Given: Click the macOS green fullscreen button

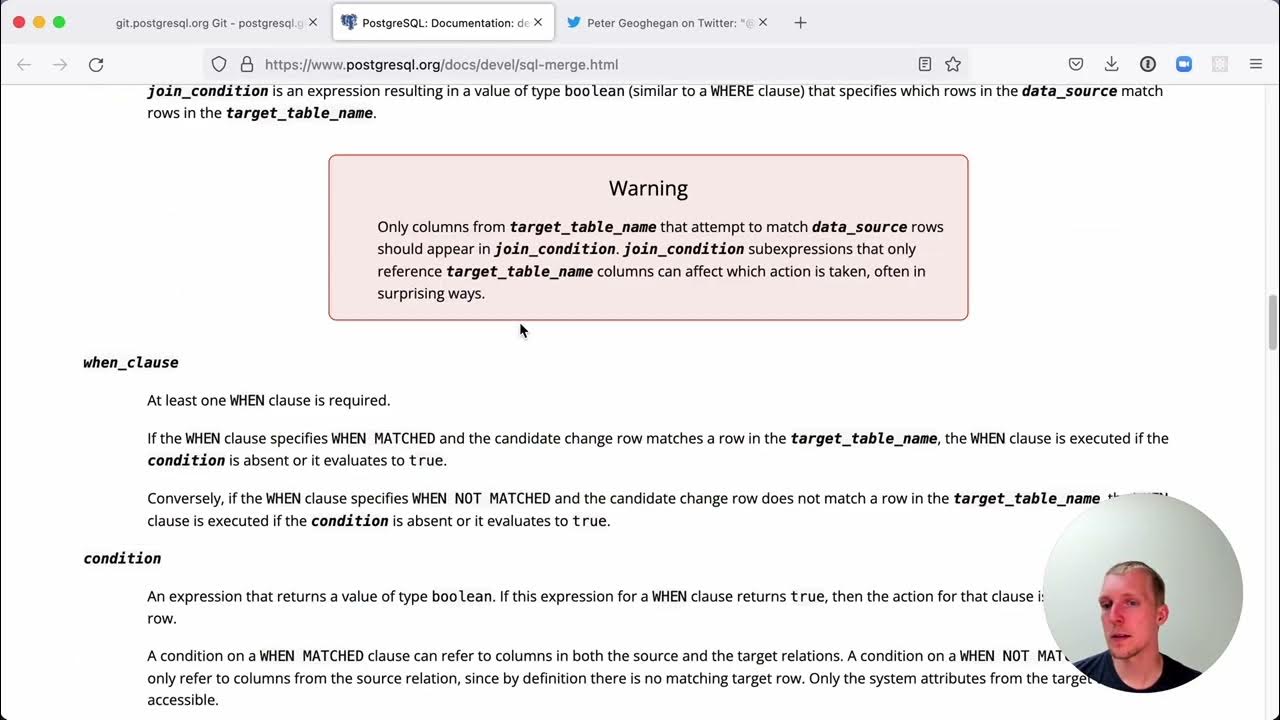Looking at the screenshot, I should 59,22.
